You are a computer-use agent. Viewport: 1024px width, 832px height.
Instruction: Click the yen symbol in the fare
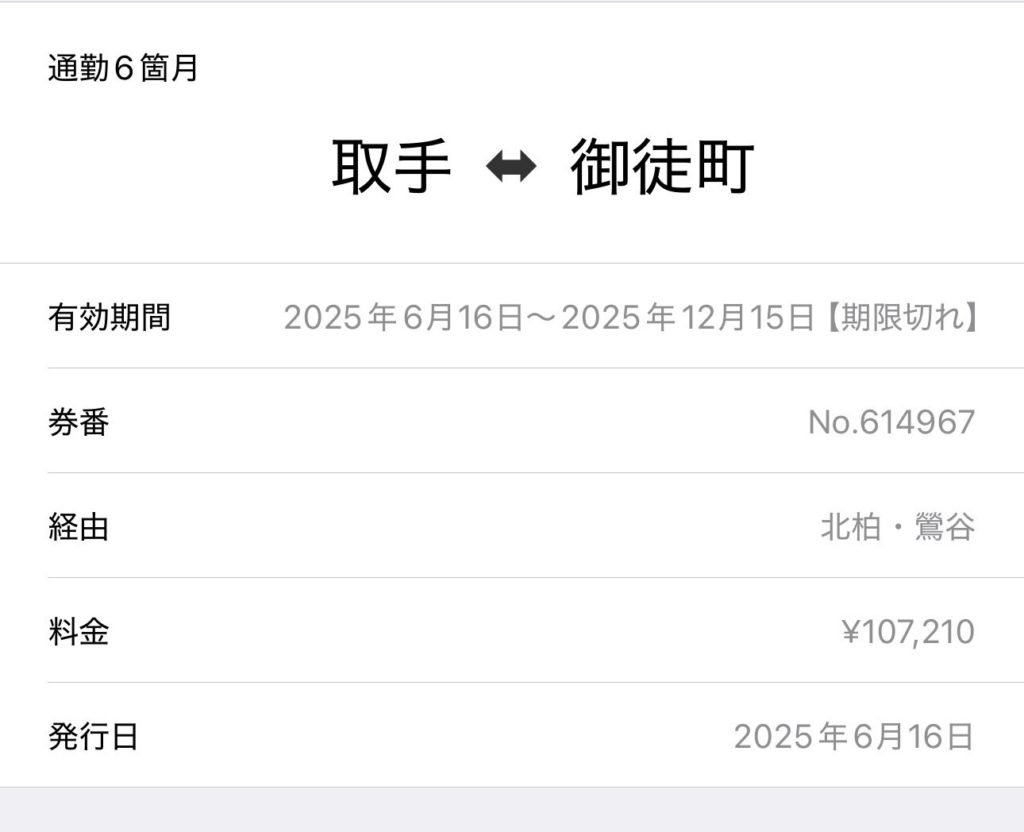click(851, 632)
